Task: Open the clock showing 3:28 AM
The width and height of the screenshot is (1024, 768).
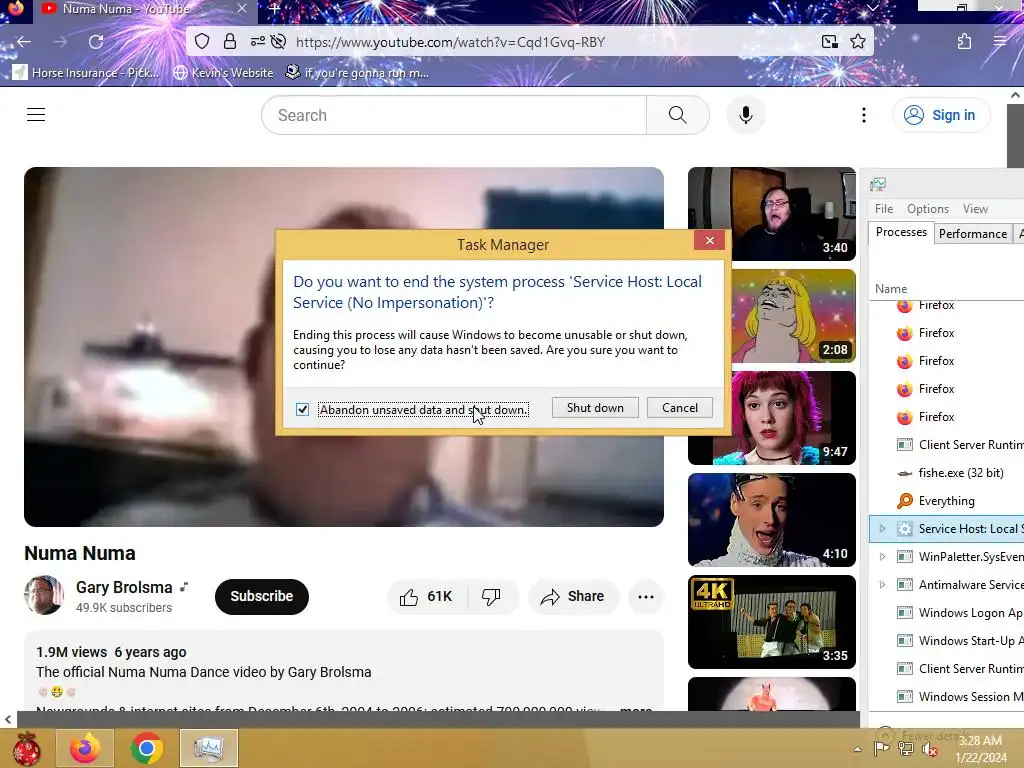Action: click(x=980, y=749)
